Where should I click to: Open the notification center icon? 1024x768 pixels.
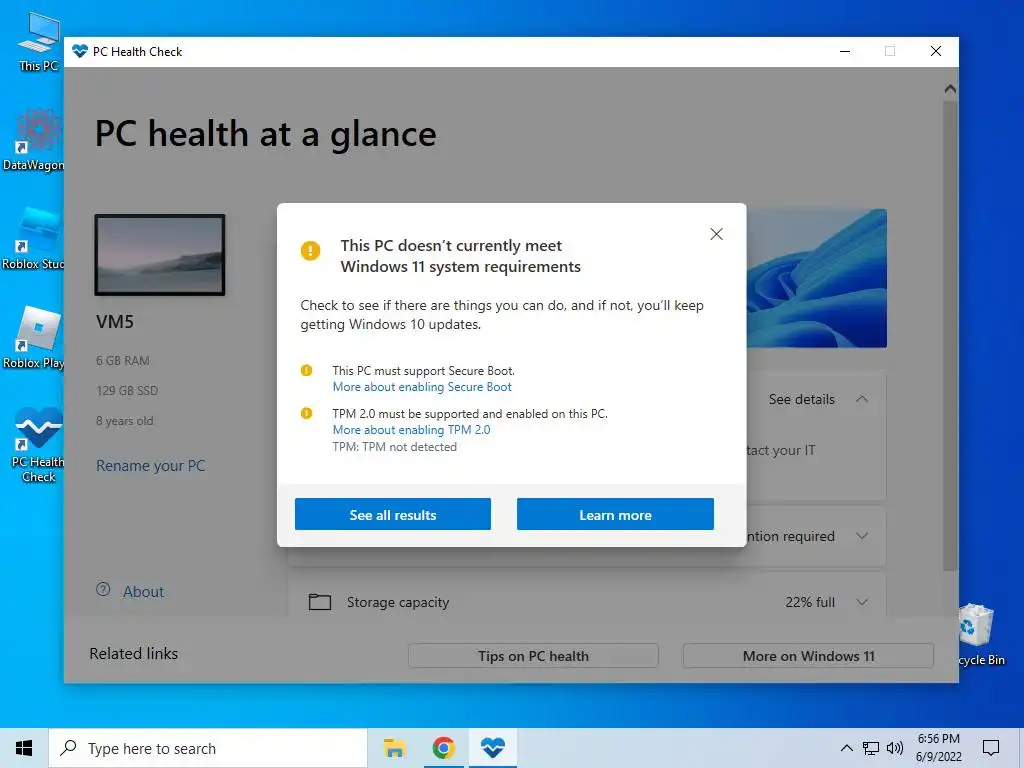click(991, 748)
